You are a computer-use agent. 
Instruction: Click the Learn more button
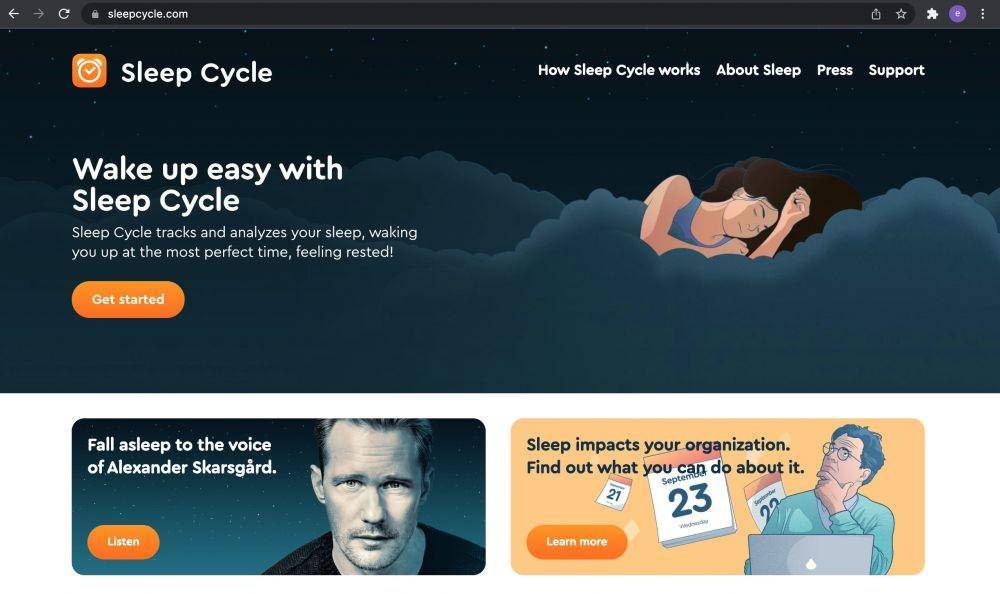click(x=577, y=542)
